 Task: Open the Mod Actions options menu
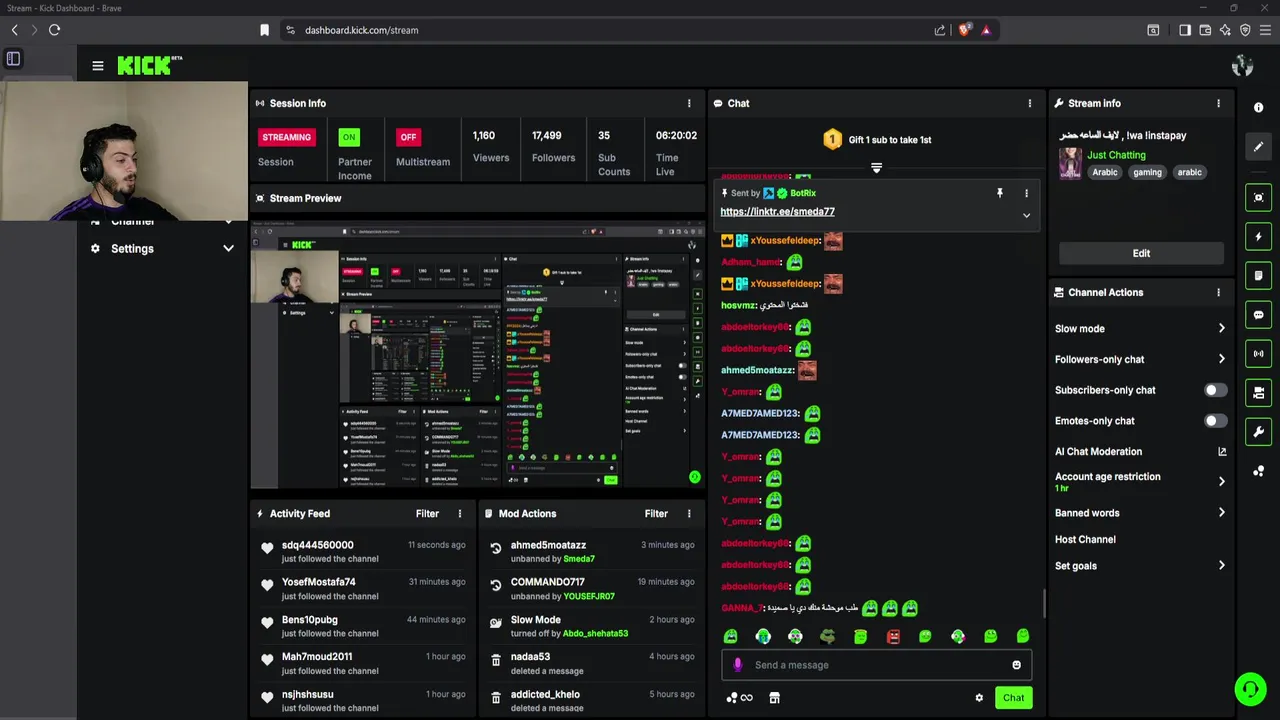689,514
